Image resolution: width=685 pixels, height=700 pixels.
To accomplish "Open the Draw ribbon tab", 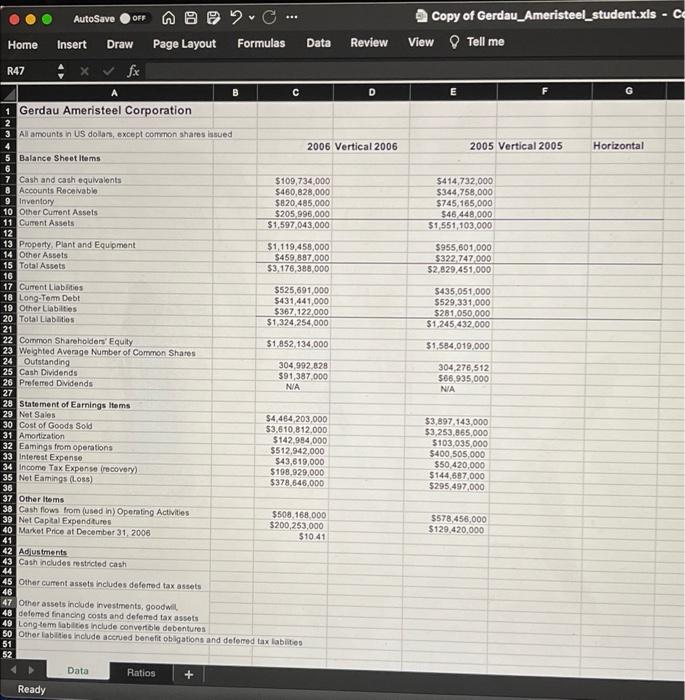I will pyautogui.click(x=120, y=44).
